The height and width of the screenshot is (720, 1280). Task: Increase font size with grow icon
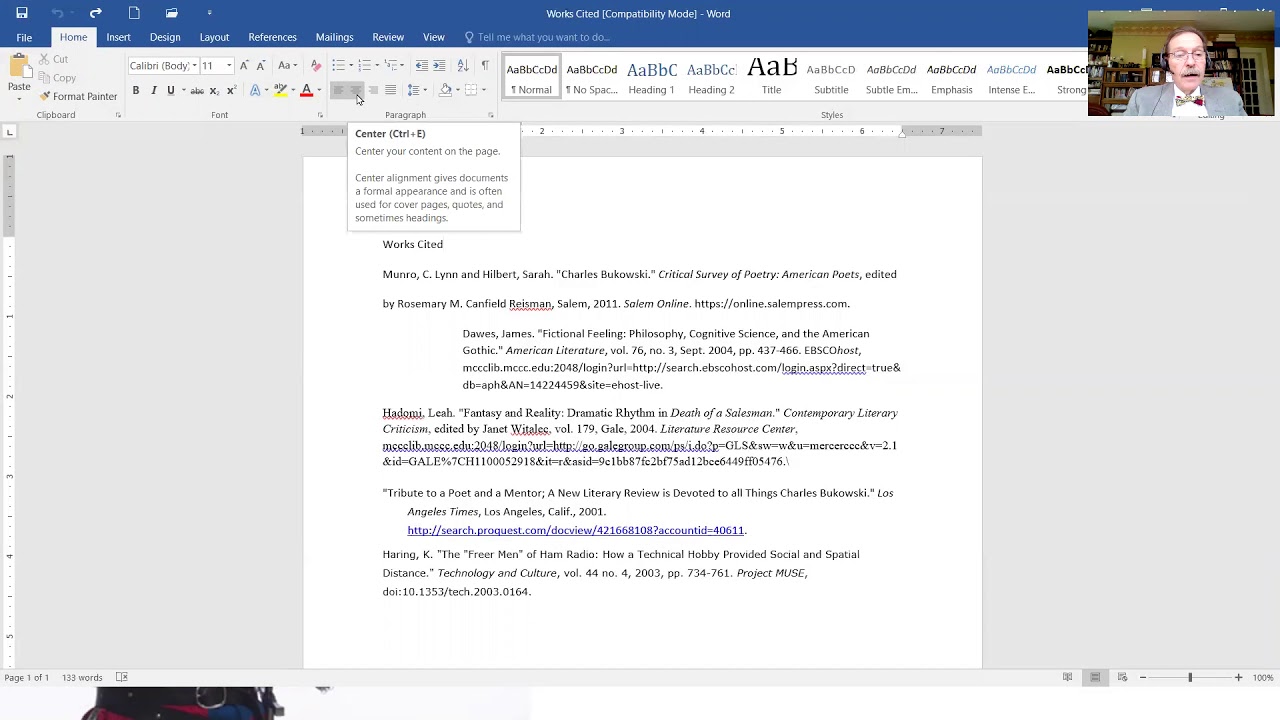coord(244,65)
